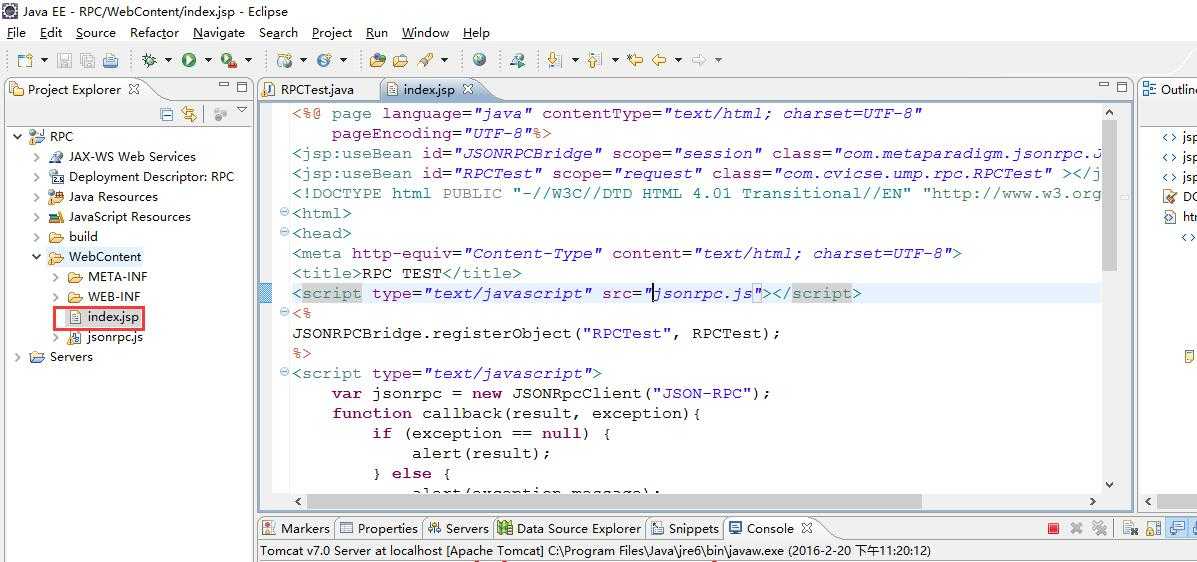Select jsonrpc.js in Project Explorer
1197x562 pixels.
pos(115,337)
